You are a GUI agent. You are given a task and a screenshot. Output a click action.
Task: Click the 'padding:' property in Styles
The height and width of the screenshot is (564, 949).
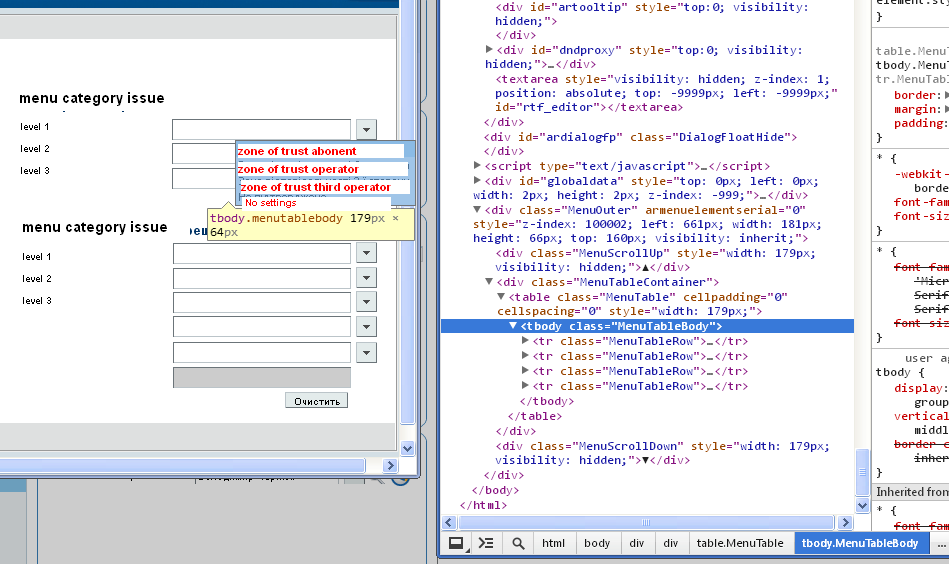pos(921,123)
